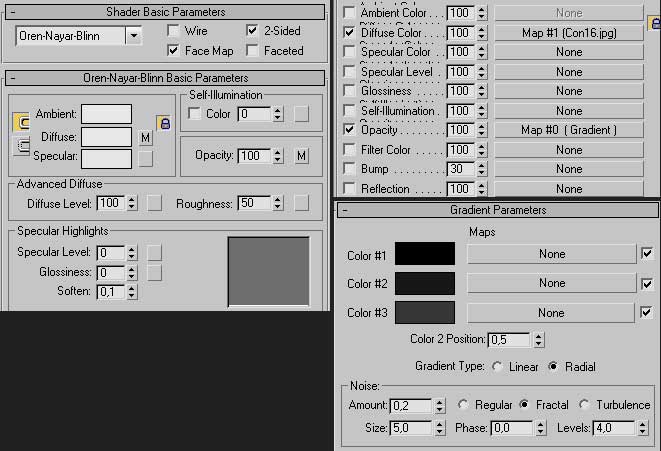
Task: Click the diffuse-specular lock icon on the right
Action: [165, 122]
